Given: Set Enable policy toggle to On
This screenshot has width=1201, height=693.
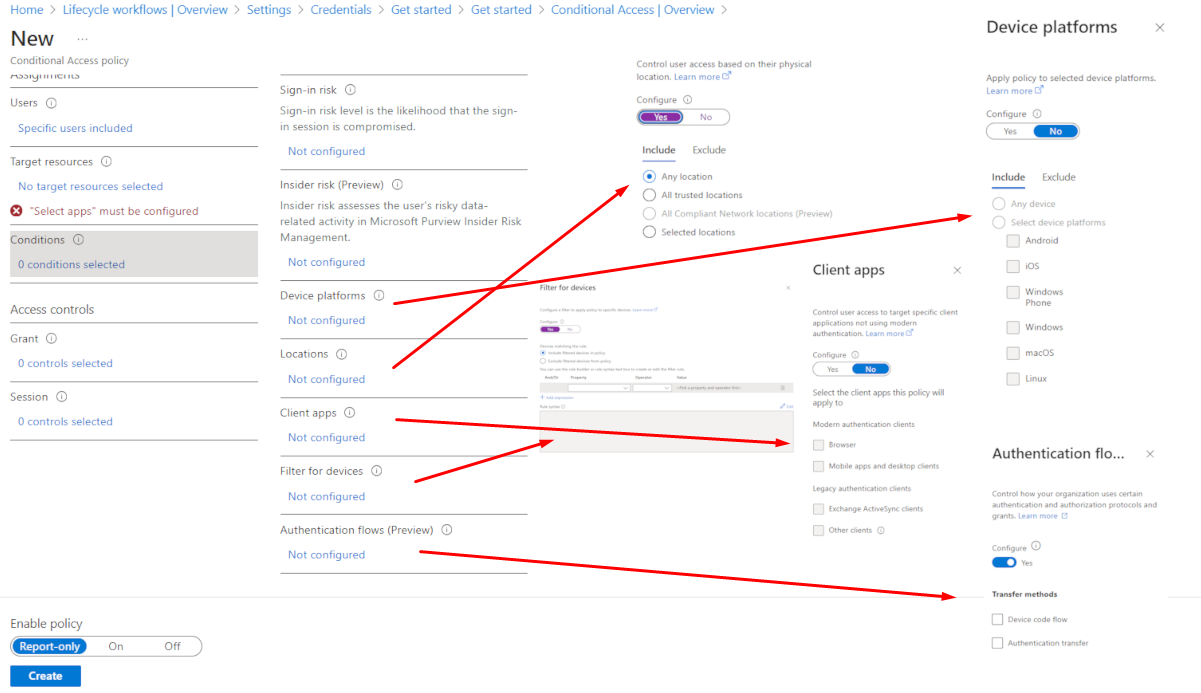Looking at the screenshot, I should (116, 646).
